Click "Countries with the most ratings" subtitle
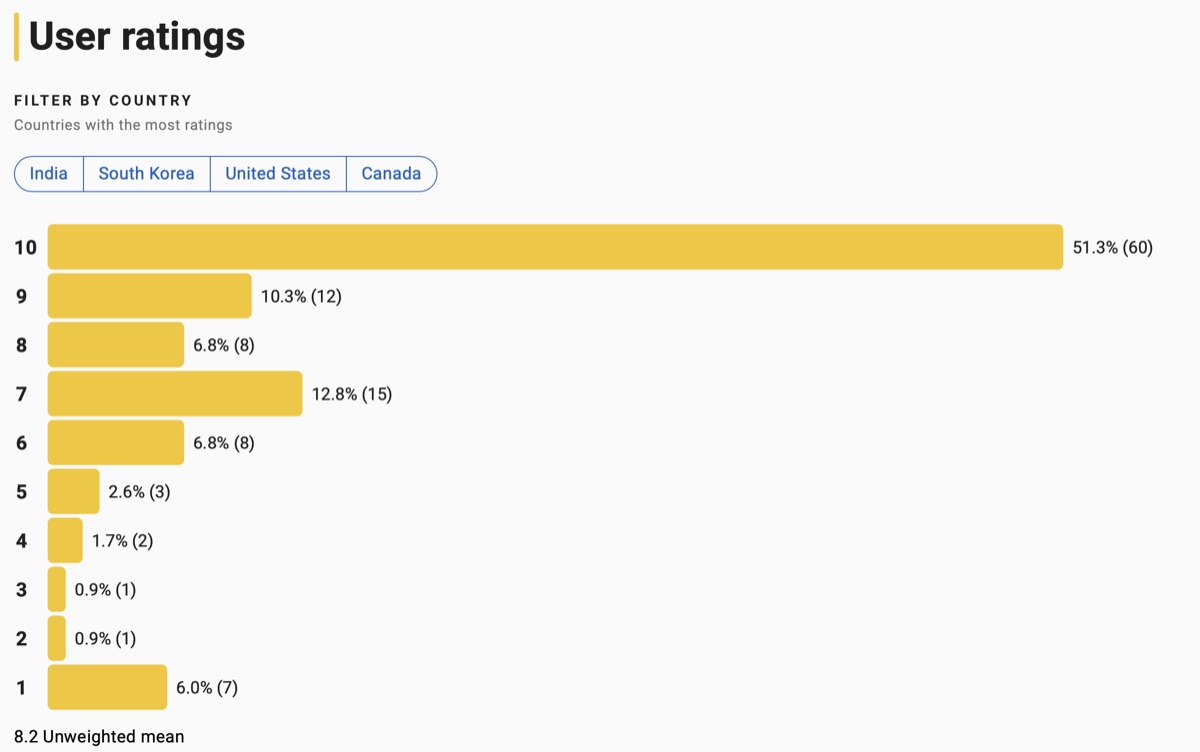Image resolution: width=1200 pixels, height=752 pixels. (123, 125)
